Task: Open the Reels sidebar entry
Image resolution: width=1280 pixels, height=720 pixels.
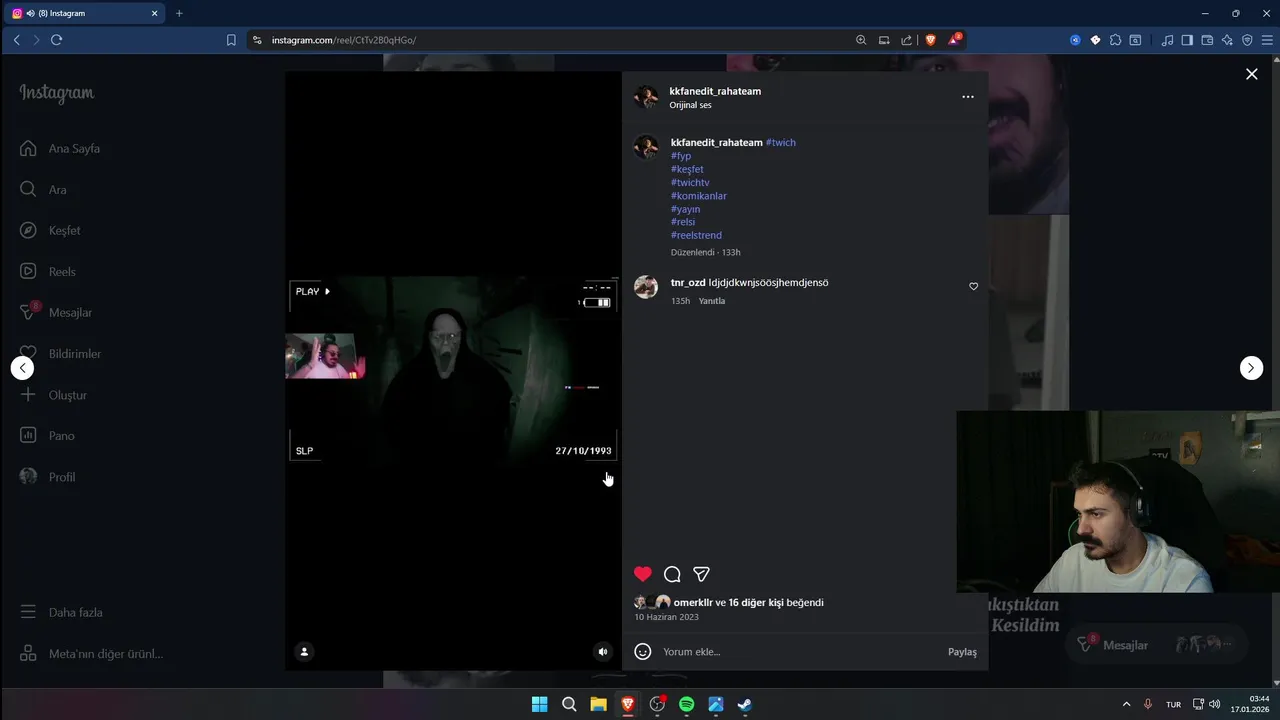Action: point(48,272)
